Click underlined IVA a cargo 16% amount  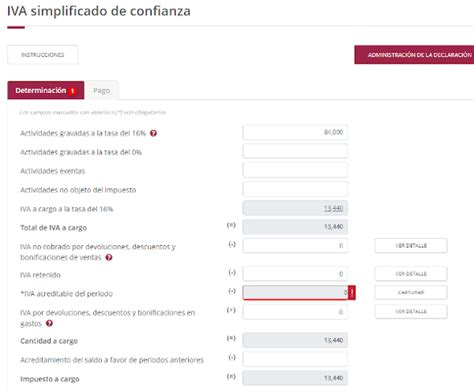tap(333, 208)
